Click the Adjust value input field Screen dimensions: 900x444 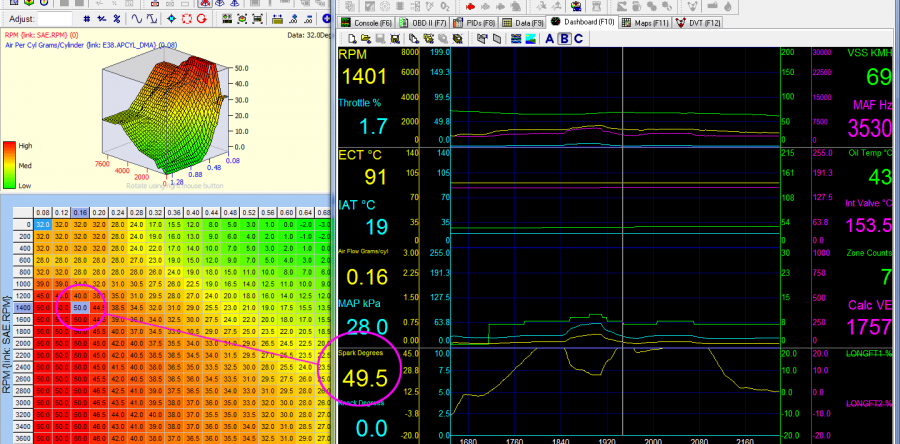pyautogui.click(x=55, y=18)
